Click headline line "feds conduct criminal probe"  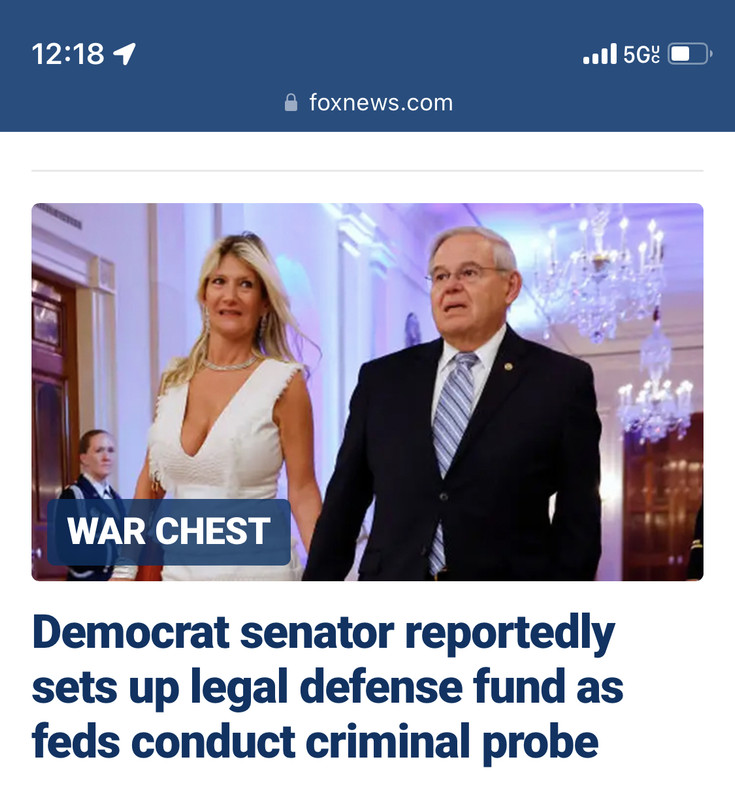click(315, 742)
